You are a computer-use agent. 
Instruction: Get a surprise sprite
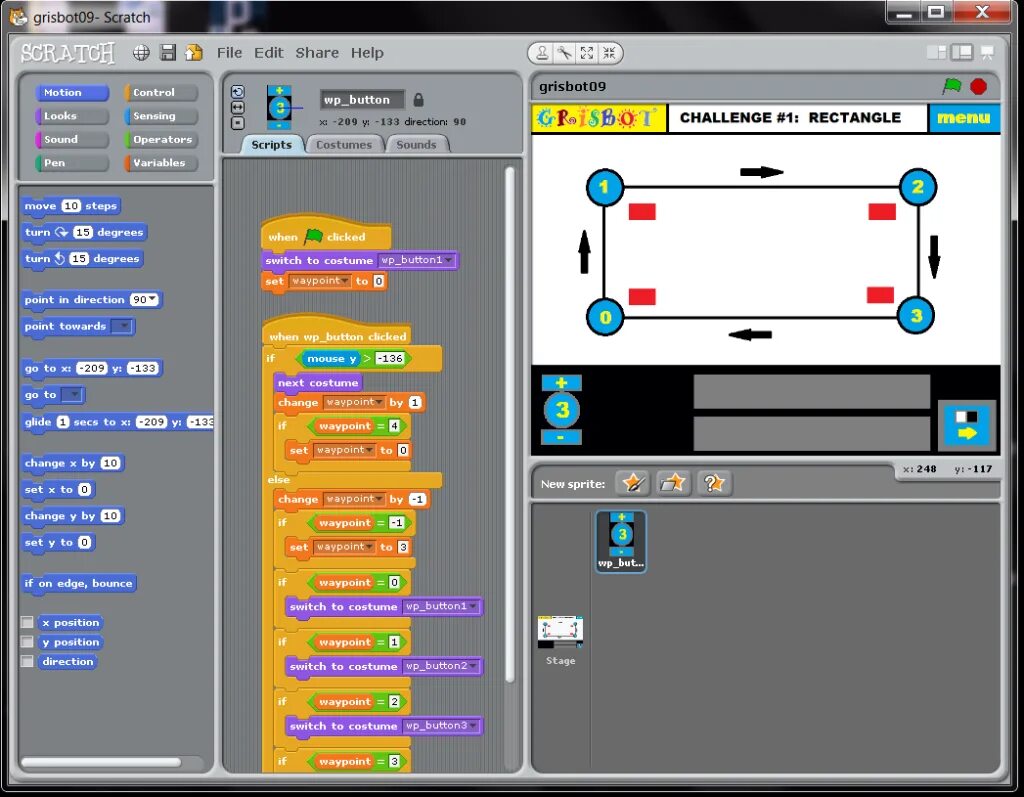coord(713,483)
